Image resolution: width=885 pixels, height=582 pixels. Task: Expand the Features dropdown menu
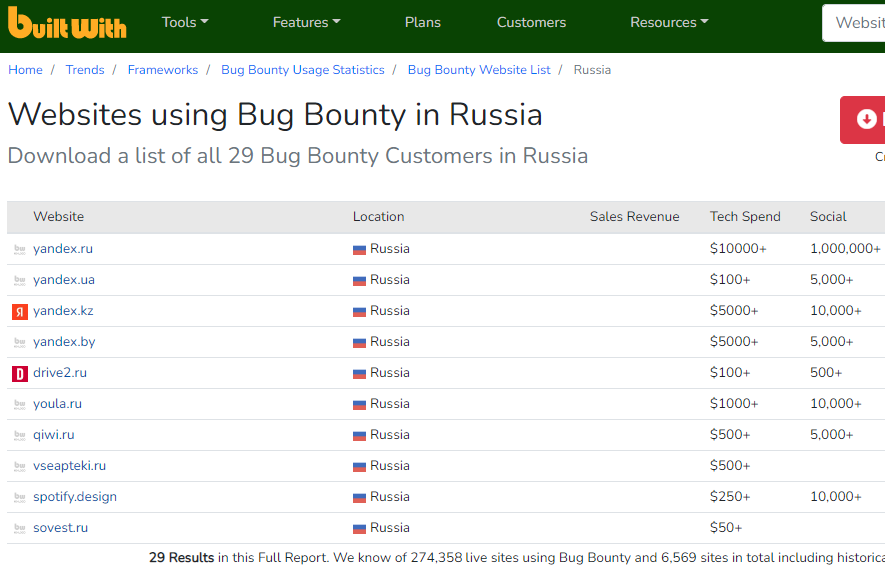306,22
